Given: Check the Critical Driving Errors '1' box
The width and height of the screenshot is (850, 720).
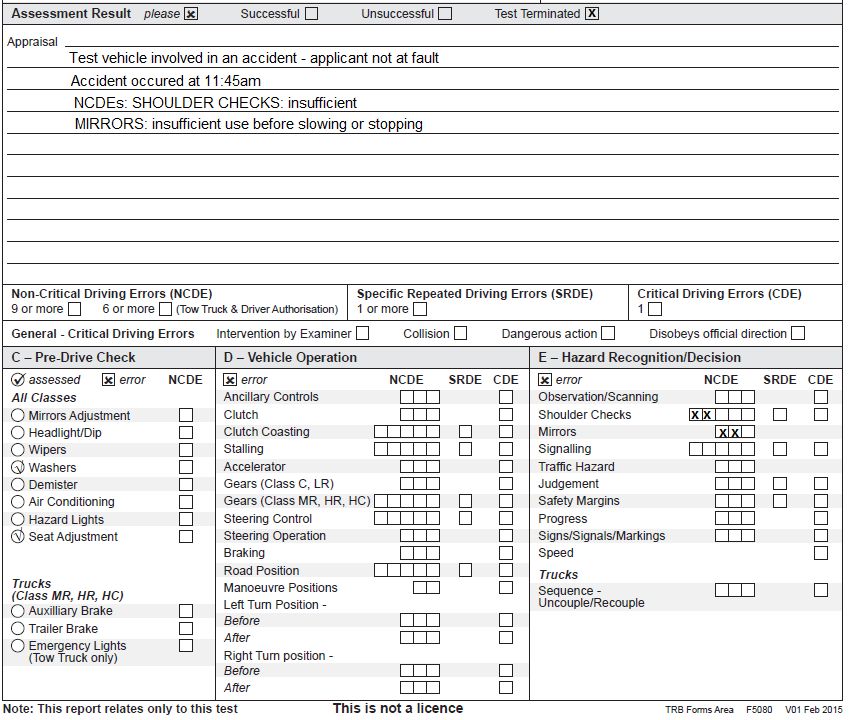Looking at the screenshot, I should [655, 309].
